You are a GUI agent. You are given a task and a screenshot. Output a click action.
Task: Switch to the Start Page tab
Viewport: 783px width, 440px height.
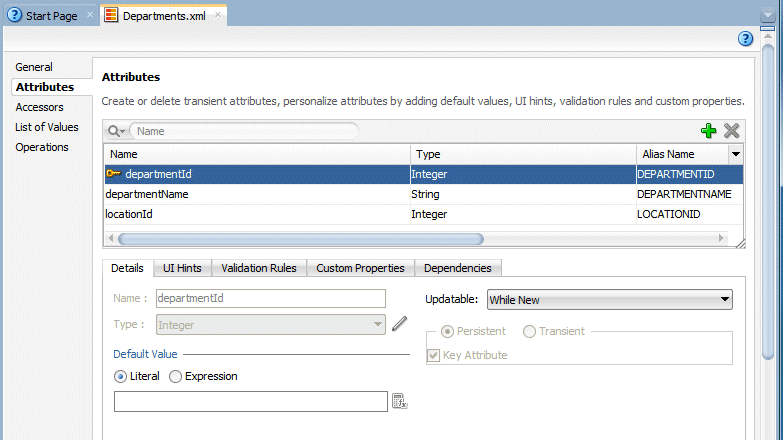click(x=51, y=15)
